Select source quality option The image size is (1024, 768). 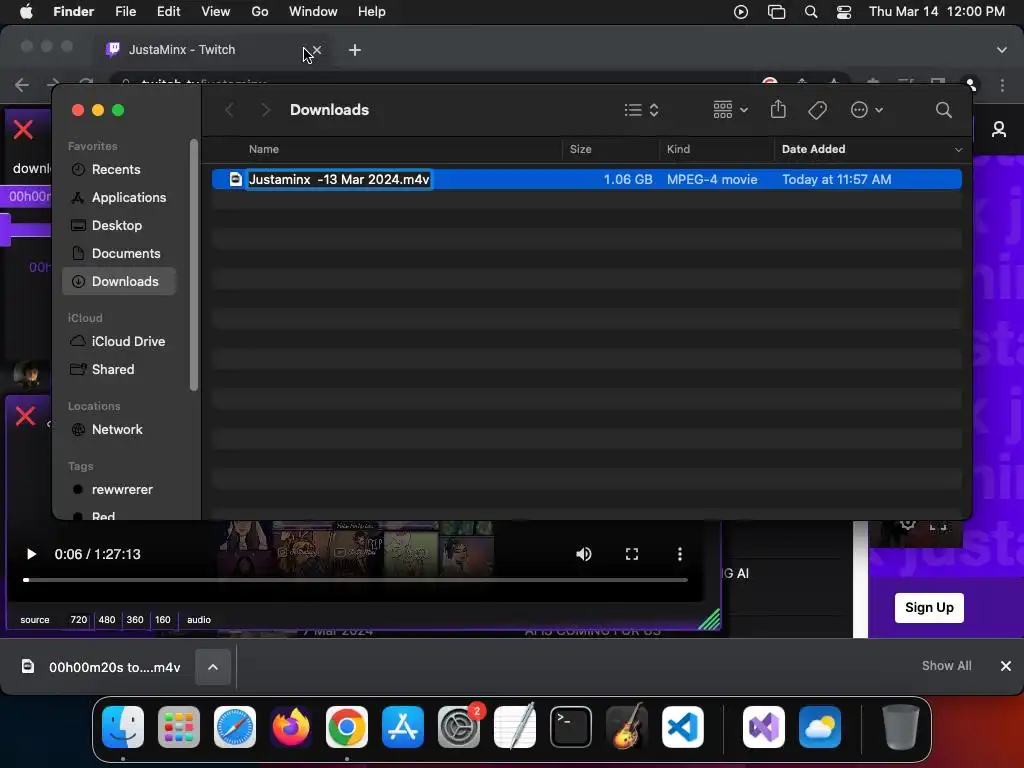(x=35, y=620)
